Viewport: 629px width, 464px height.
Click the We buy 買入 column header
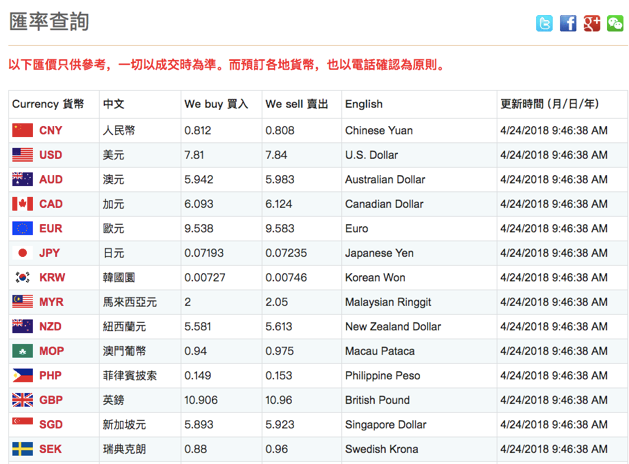pyautogui.click(x=216, y=104)
